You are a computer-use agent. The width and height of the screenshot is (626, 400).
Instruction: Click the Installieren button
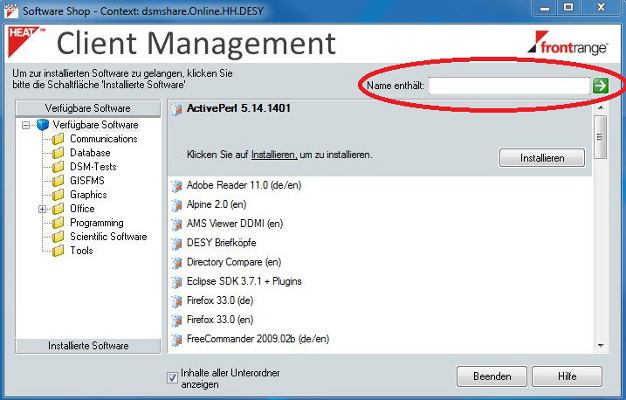(x=542, y=158)
